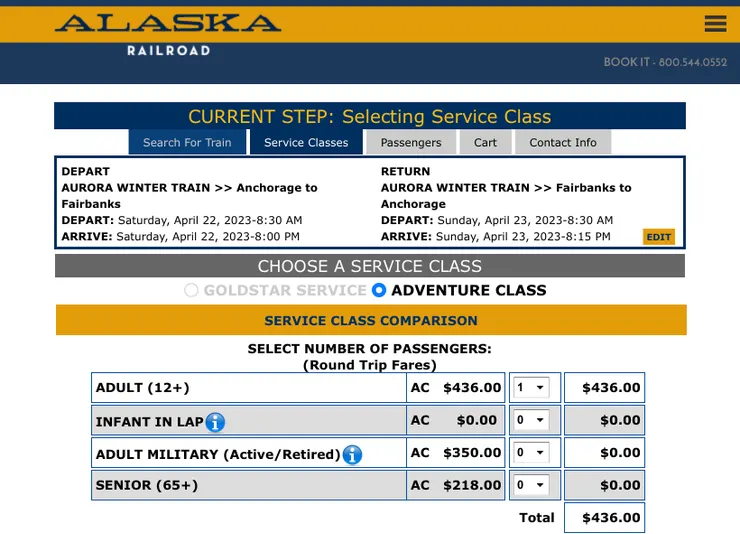This screenshot has width=740, height=534.
Task: Select the Adventure Class radio button
Action: click(379, 291)
